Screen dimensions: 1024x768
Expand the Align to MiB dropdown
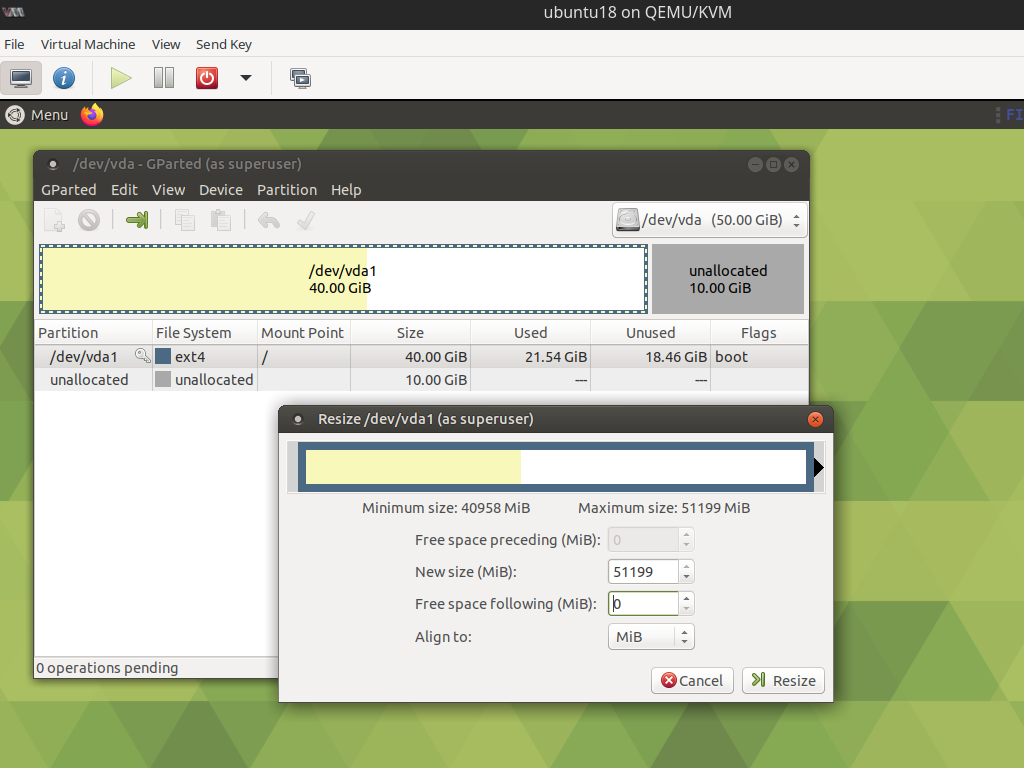651,637
